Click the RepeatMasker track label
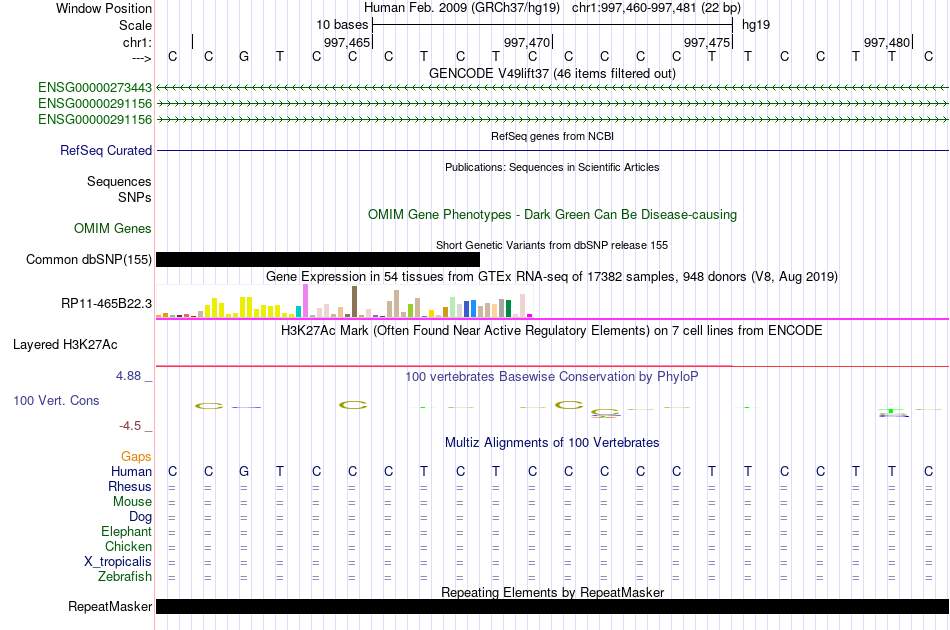Viewport: 950px width, 630px height. click(110, 606)
